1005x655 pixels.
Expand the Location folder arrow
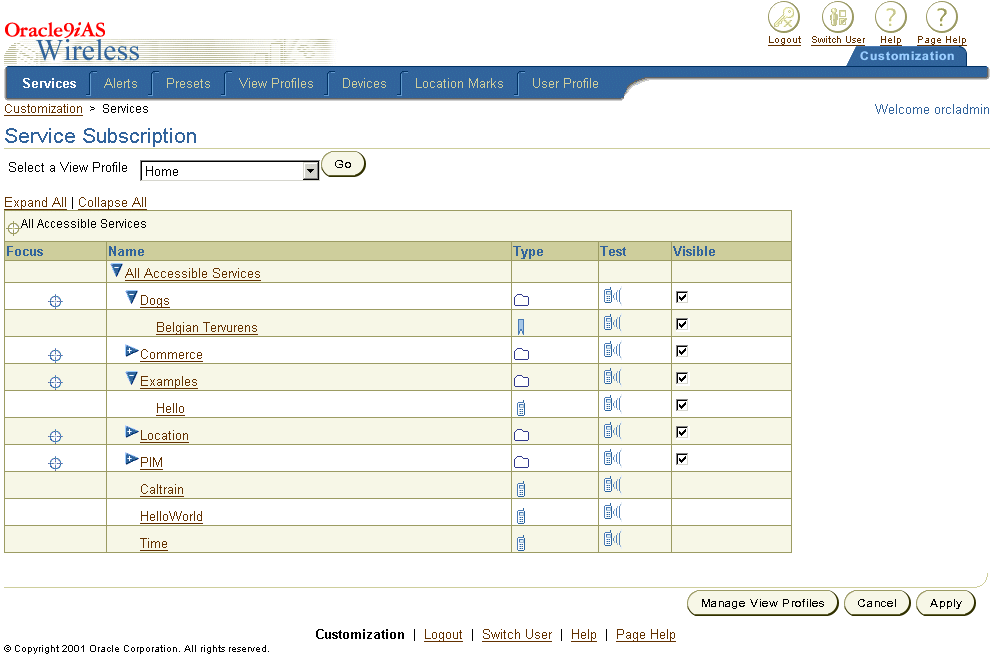132,432
